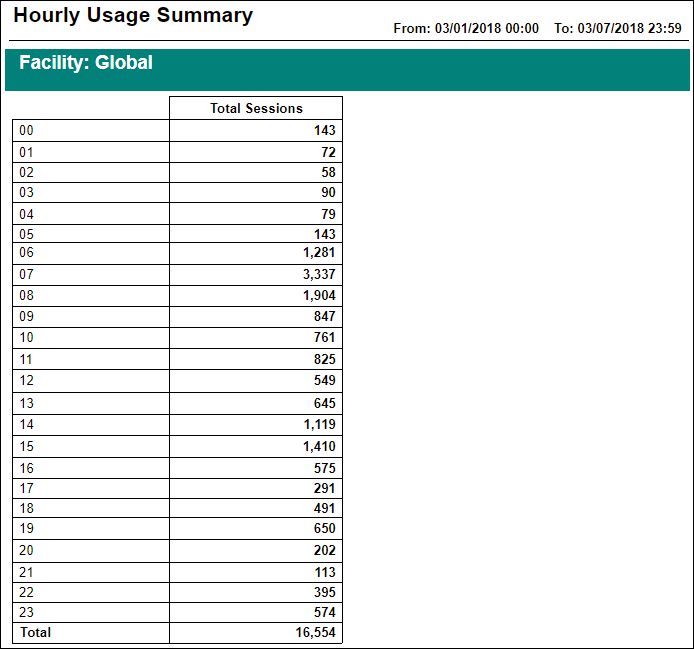This screenshot has width=694, height=649.
Task: Click sessions value 72 for hour 01
Action: [x=328, y=152]
